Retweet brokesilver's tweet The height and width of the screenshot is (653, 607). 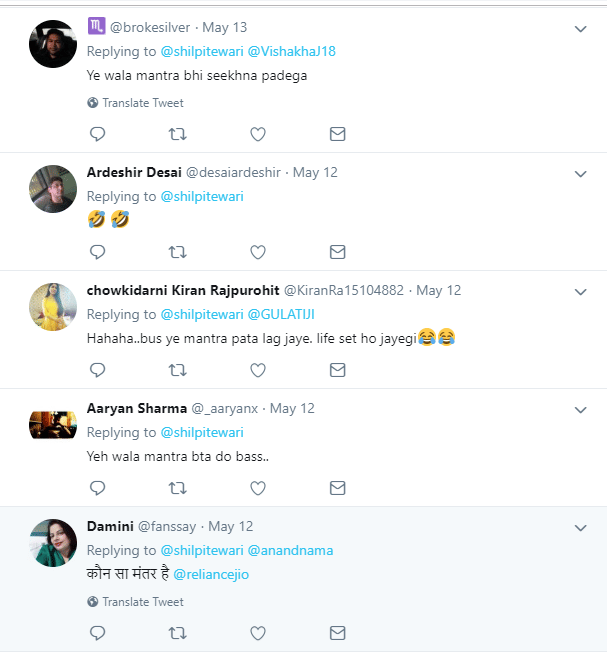click(177, 134)
